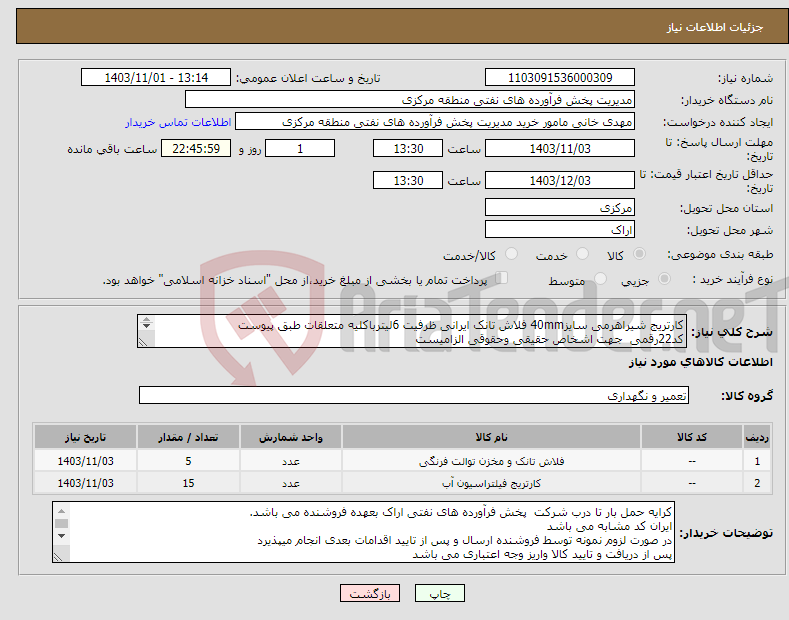Click the remaining time field 22:45:59
The height and width of the screenshot is (620, 789).
[x=196, y=148]
